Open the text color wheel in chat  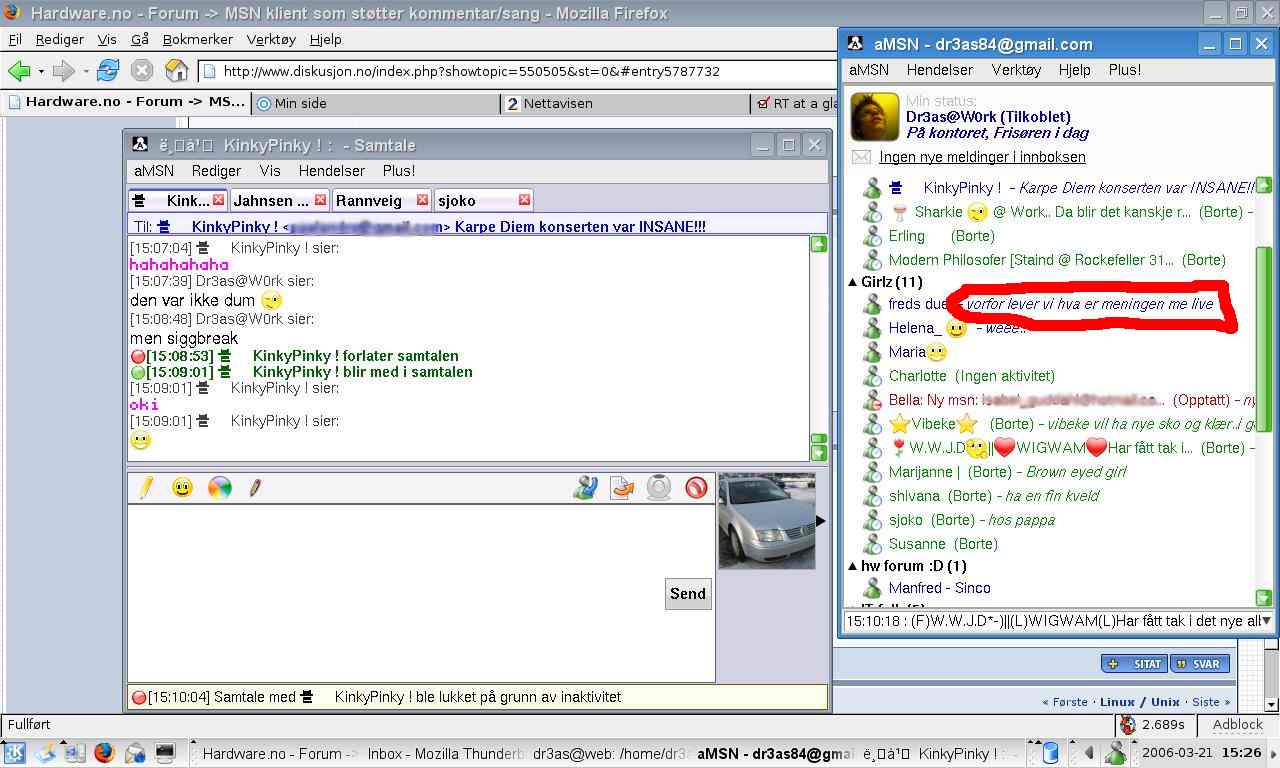click(x=219, y=488)
